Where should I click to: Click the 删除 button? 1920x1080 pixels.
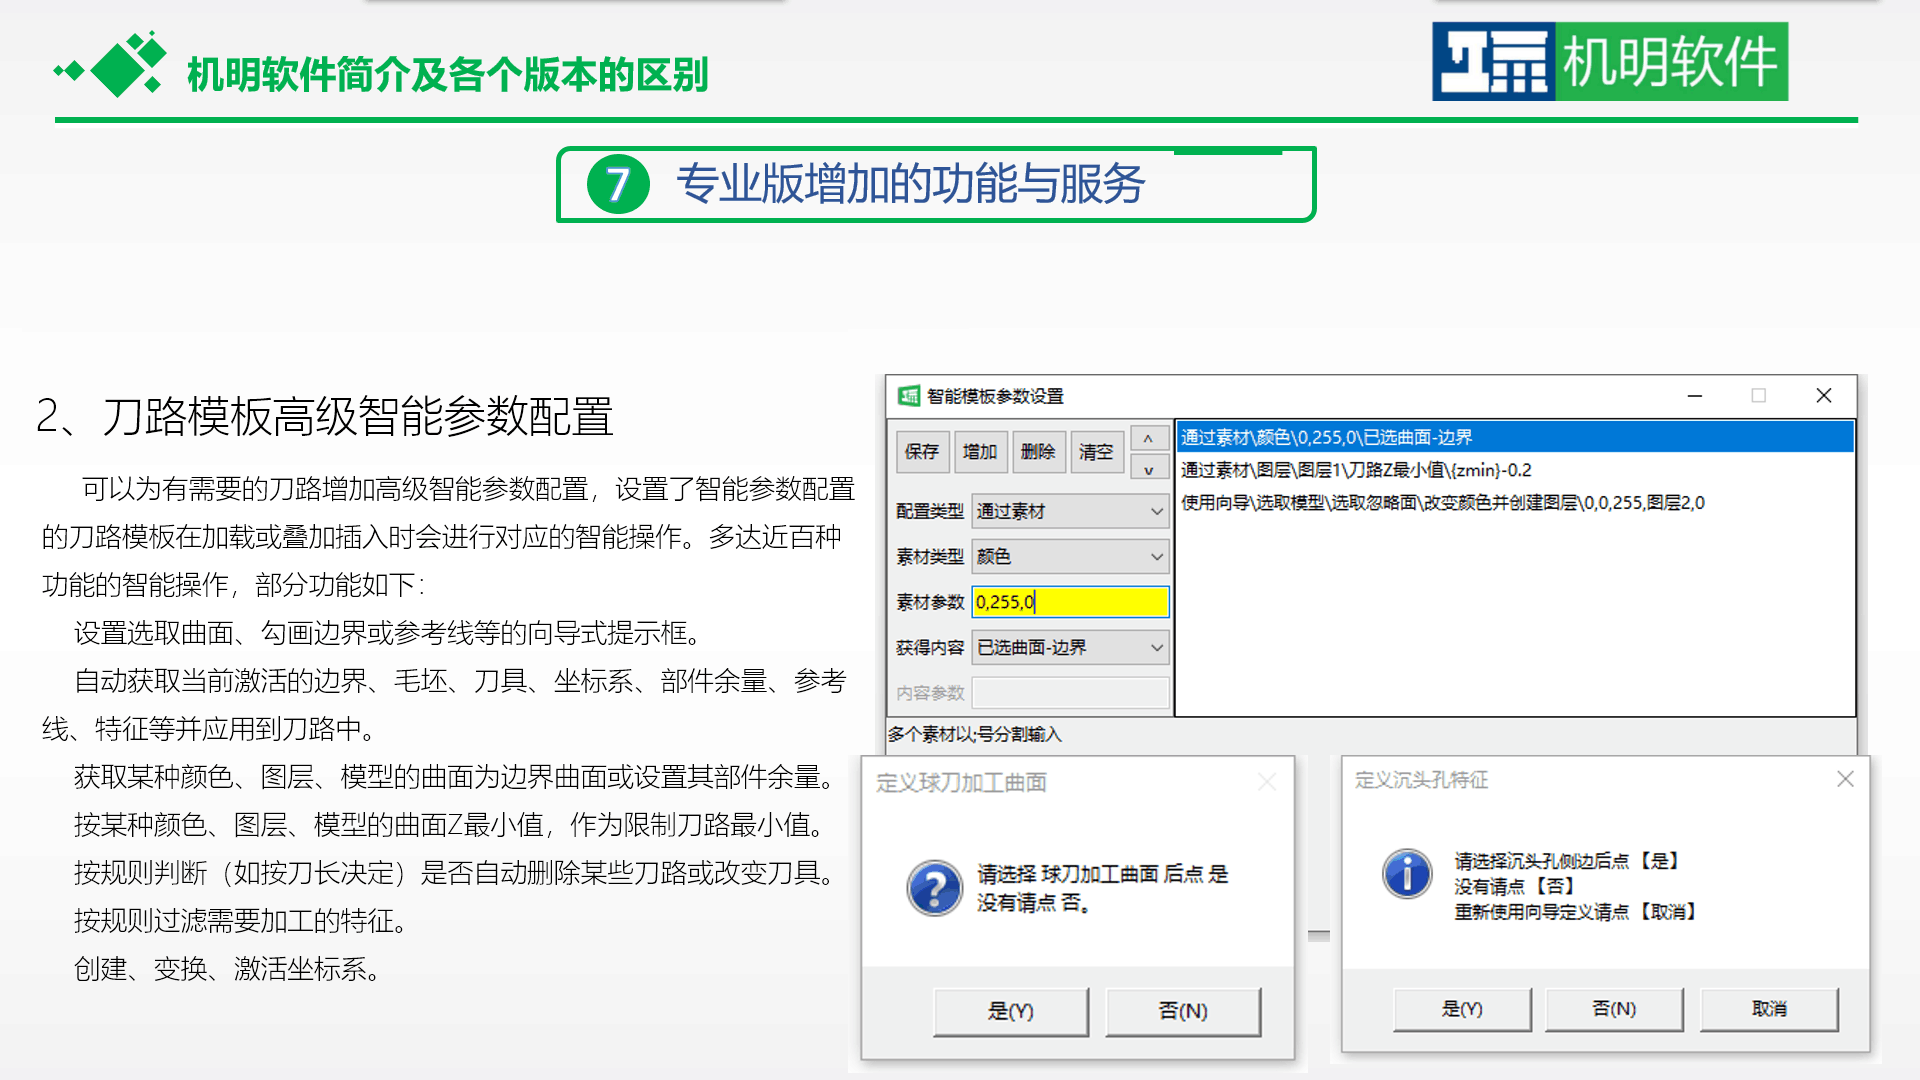[1037, 452]
